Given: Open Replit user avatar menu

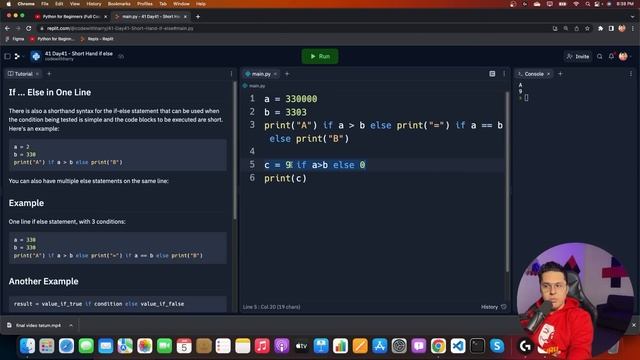Looking at the screenshot, I should point(623,56).
